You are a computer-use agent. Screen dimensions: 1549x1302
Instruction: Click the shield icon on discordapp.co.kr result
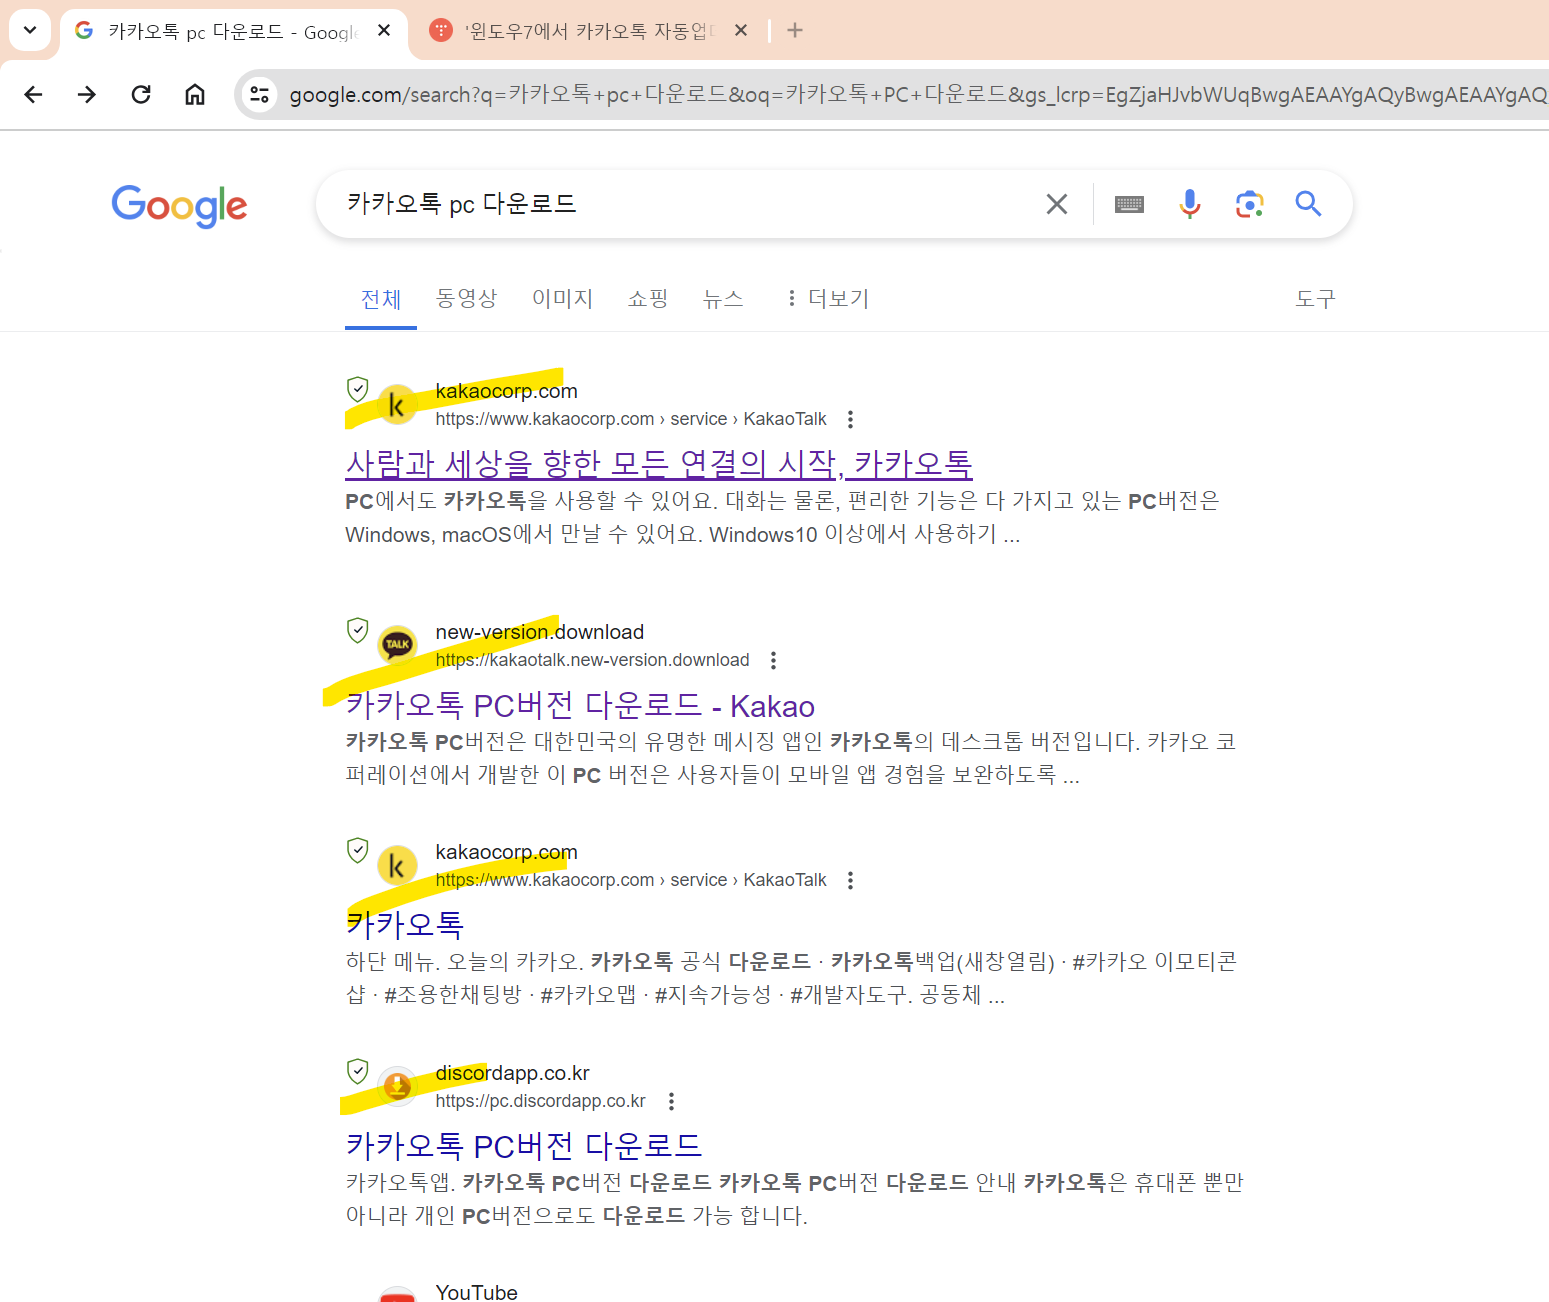[358, 1071]
